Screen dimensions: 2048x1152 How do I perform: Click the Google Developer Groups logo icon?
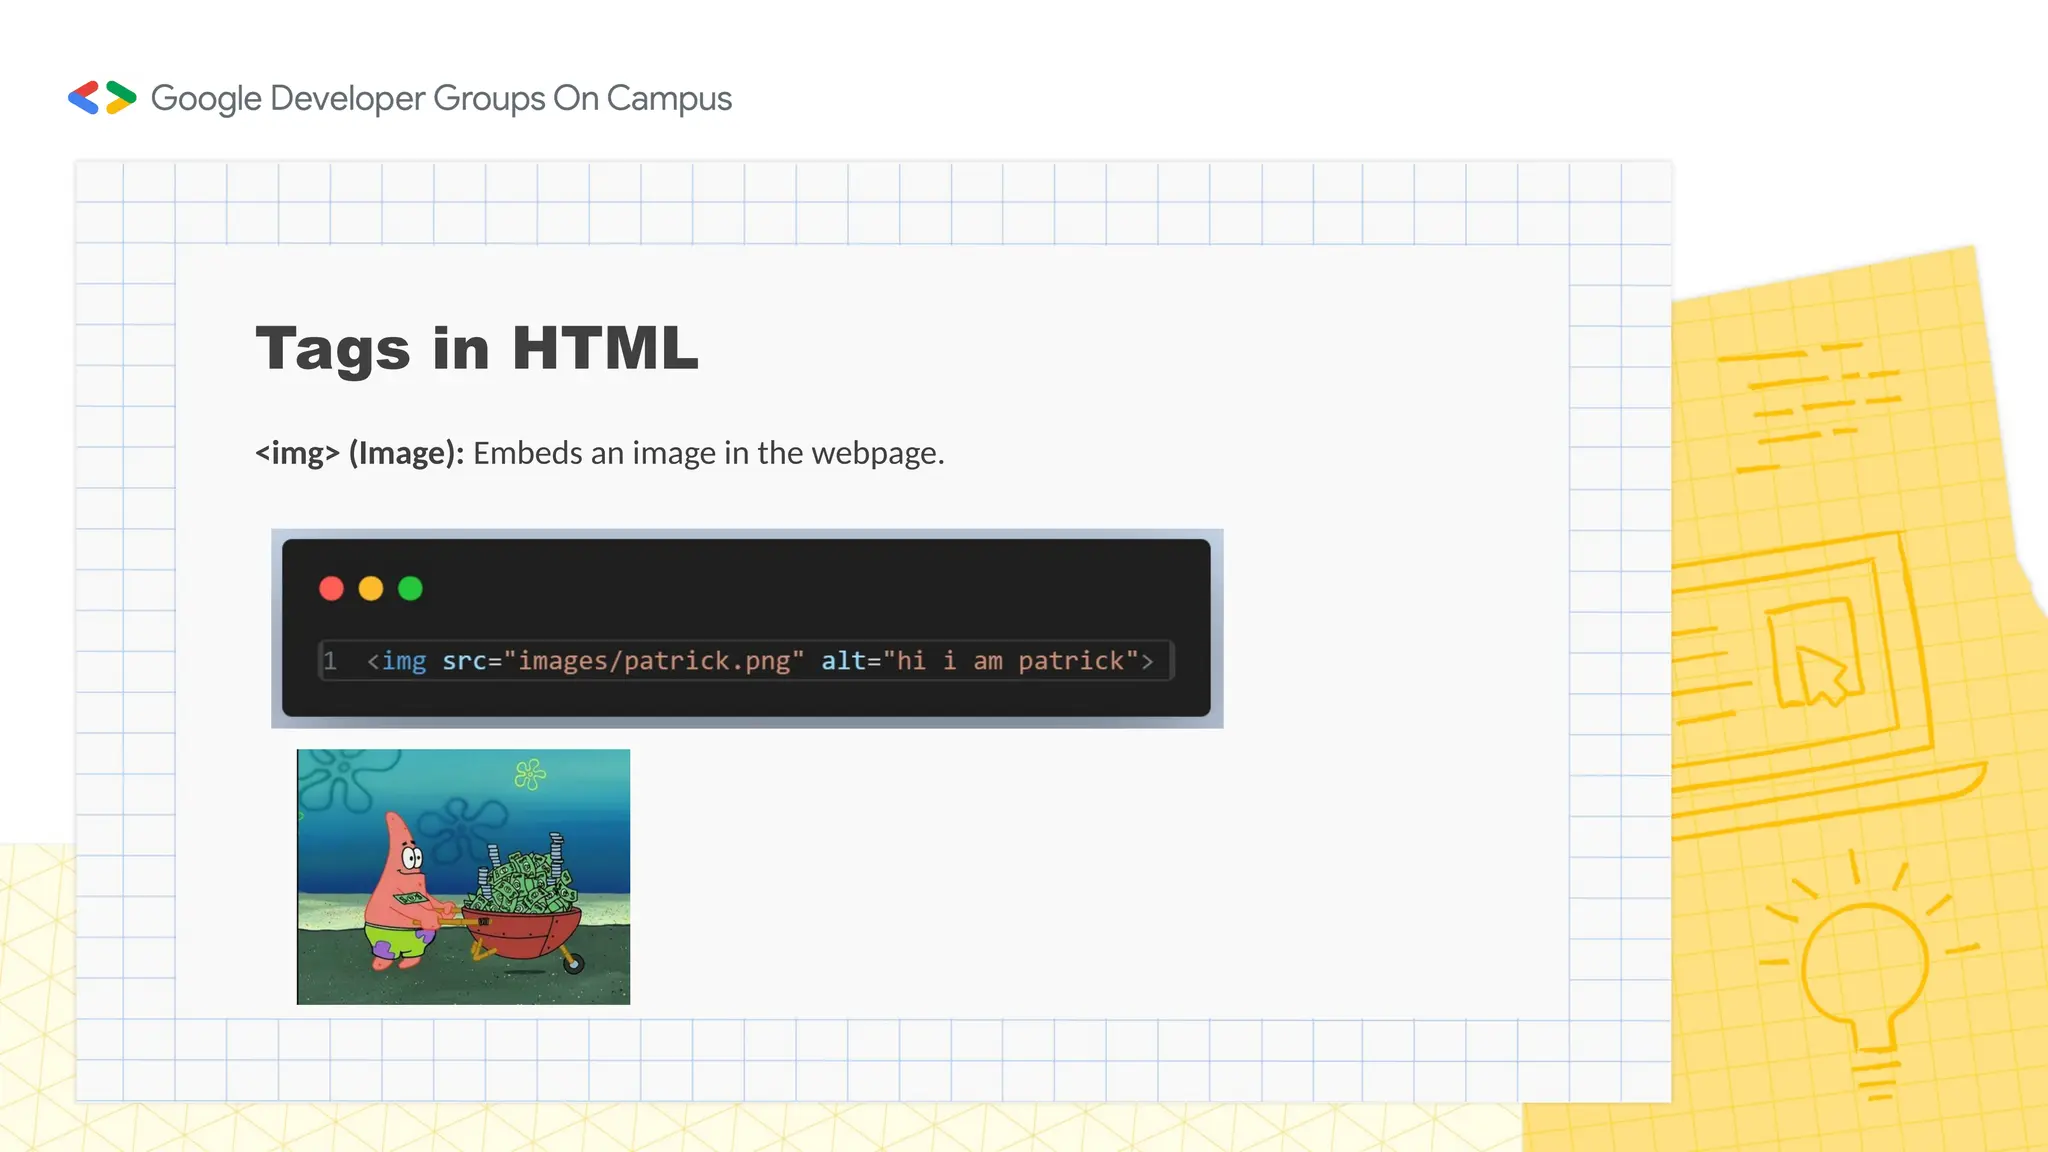[102, 98]
